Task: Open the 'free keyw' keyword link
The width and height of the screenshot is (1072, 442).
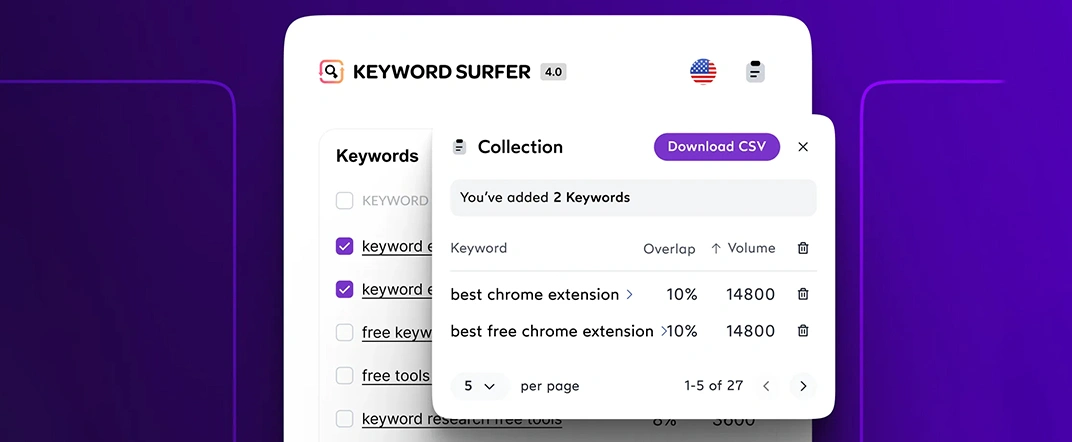Action: coord(397,333)
